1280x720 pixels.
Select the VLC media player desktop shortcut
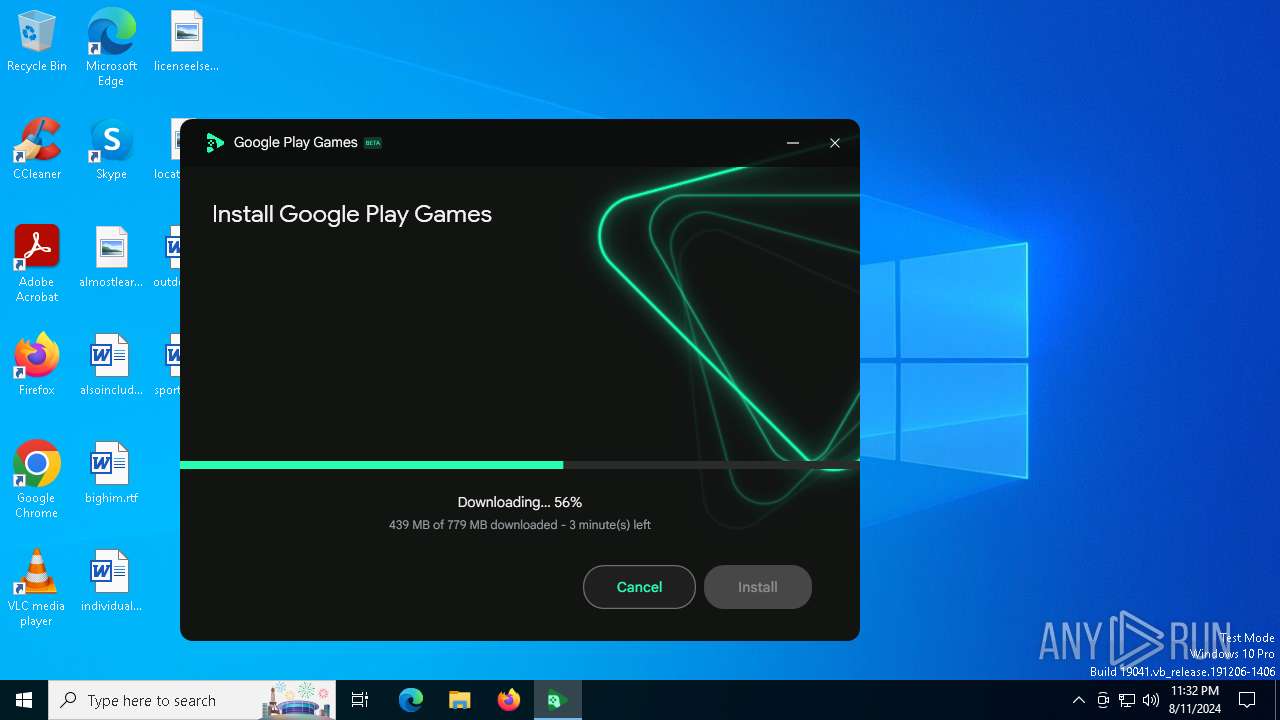[x=37, y=587]
